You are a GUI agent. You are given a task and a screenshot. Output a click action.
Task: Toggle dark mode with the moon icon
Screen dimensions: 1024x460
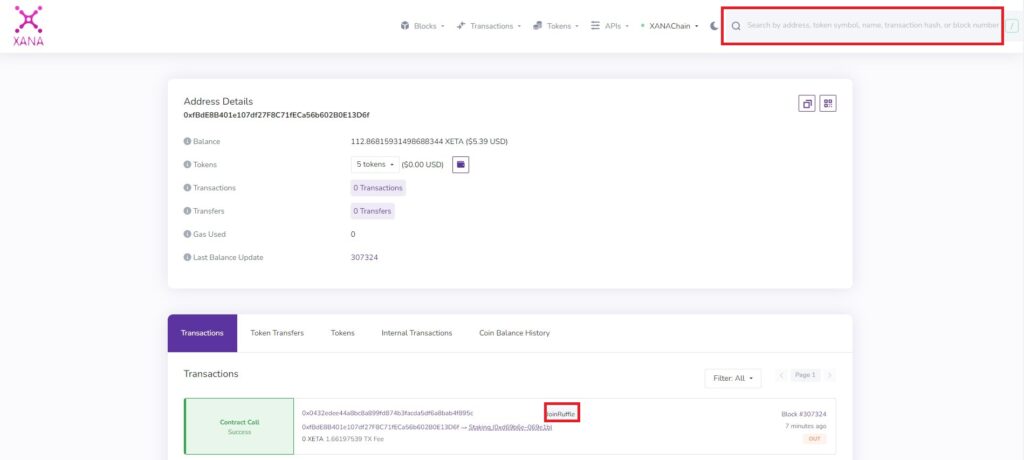(714, 26)
